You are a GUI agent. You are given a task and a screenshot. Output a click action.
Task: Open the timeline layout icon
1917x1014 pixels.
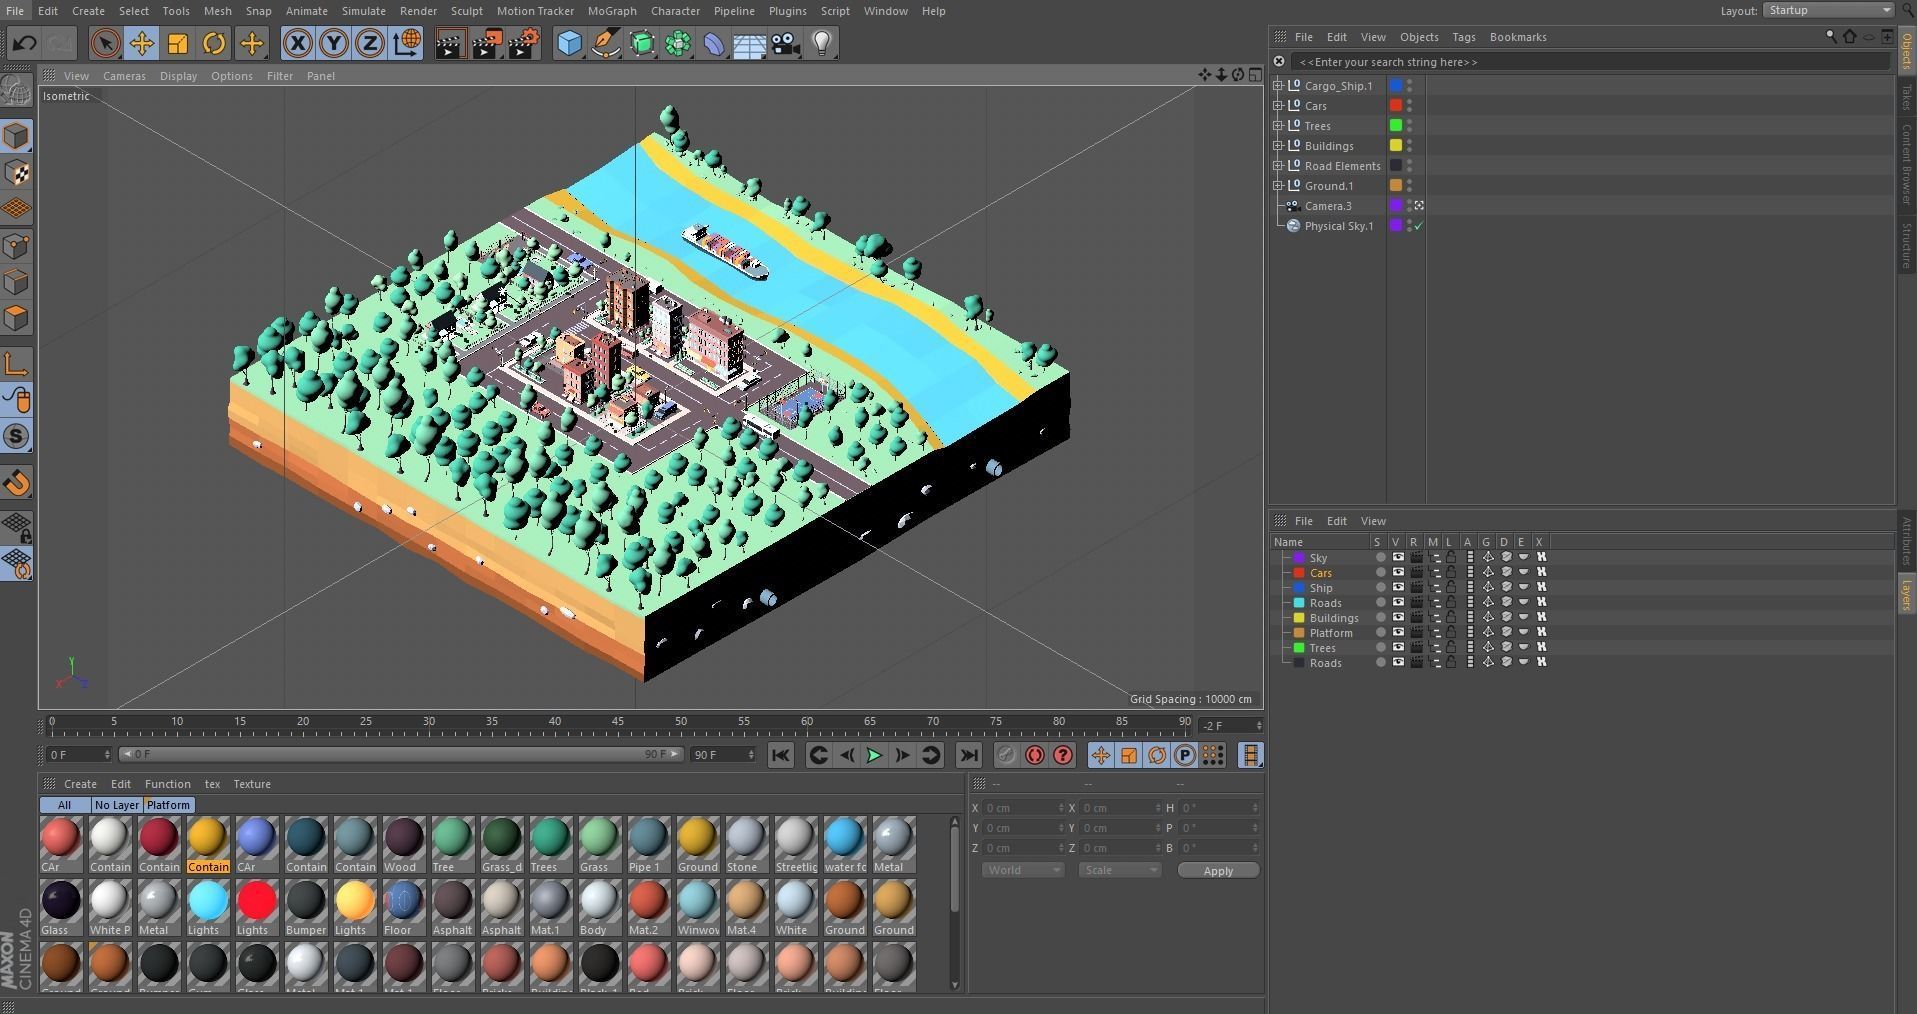pyautogui.click(x=1251, y=755)
